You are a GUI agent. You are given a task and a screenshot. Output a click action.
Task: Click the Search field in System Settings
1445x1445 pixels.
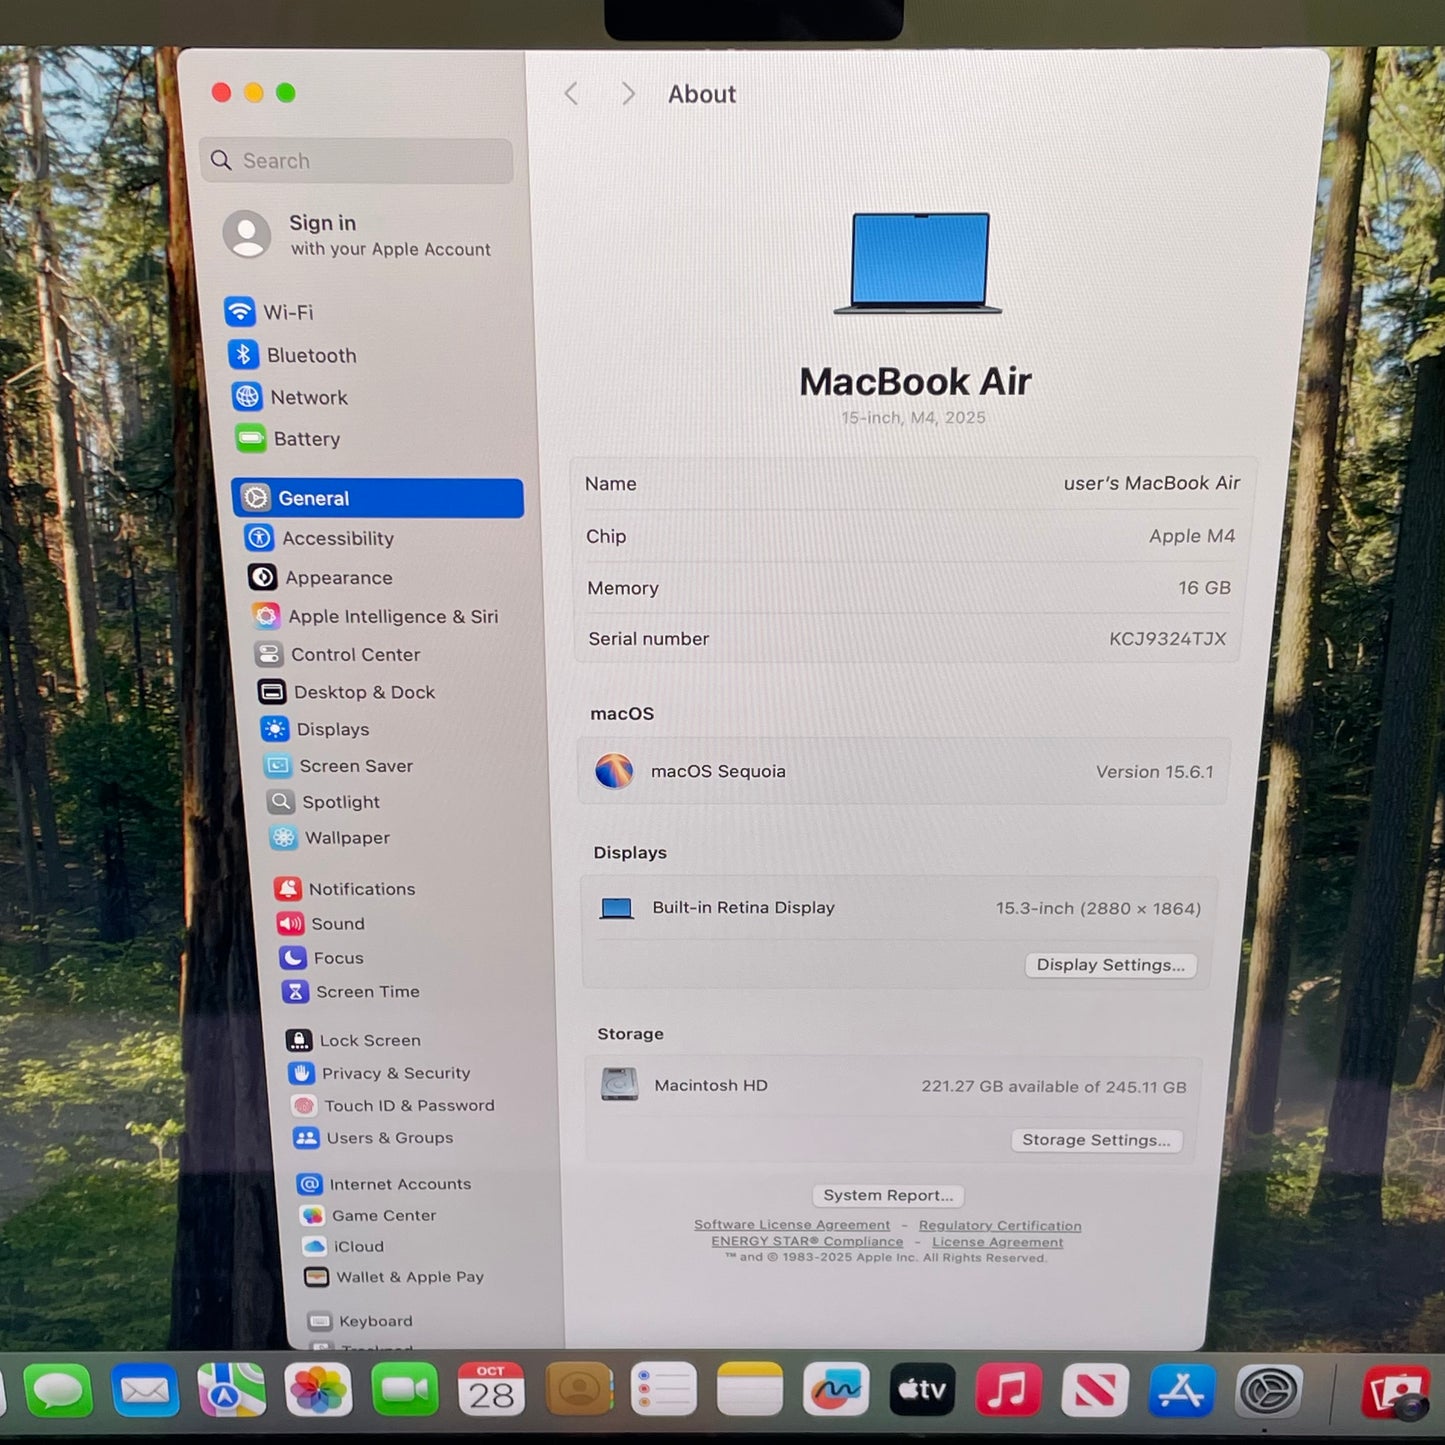[x=356, y=160]
